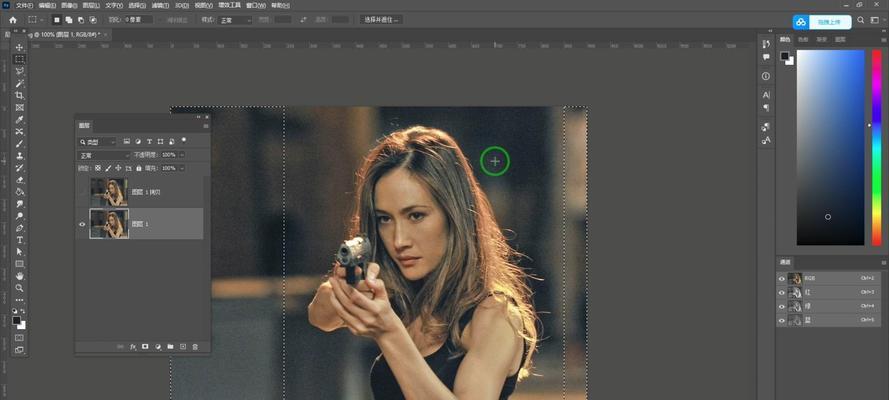This screenshot has width=889, height=400.
Task: Toggle visibility of layer 图层 1
Action: click(82, 224)
